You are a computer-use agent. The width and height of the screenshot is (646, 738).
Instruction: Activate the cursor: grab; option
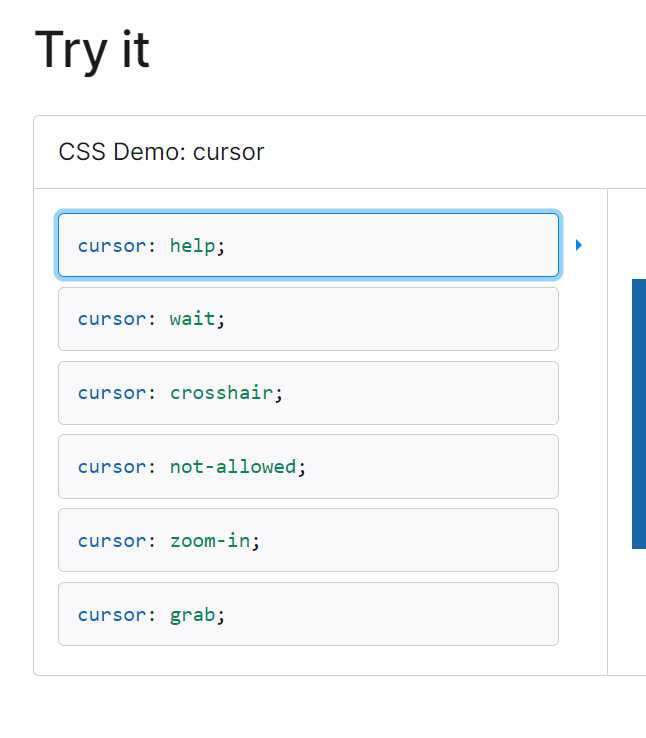308,614
